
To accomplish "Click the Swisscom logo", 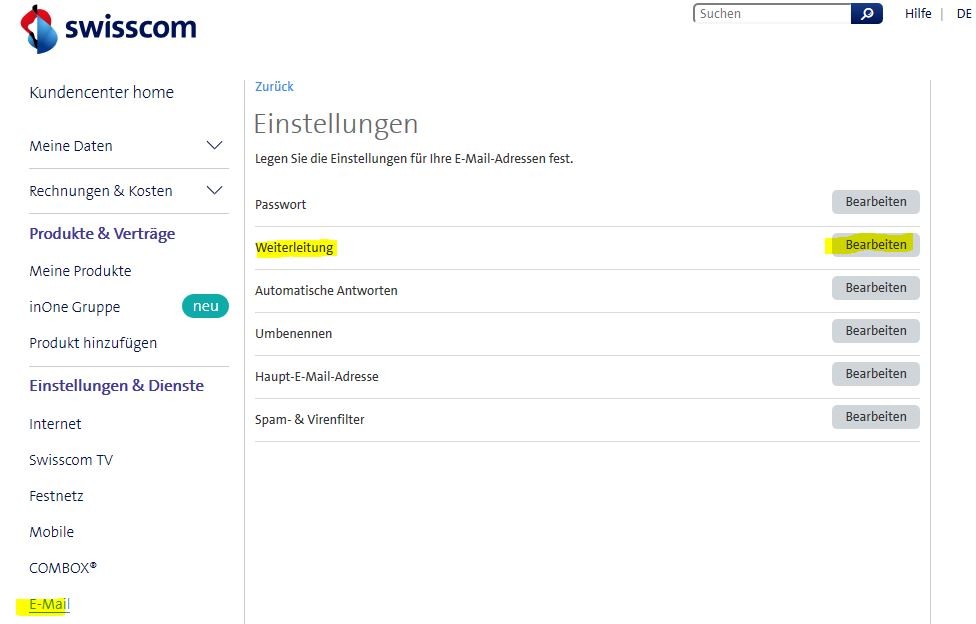I will (107, 28).
